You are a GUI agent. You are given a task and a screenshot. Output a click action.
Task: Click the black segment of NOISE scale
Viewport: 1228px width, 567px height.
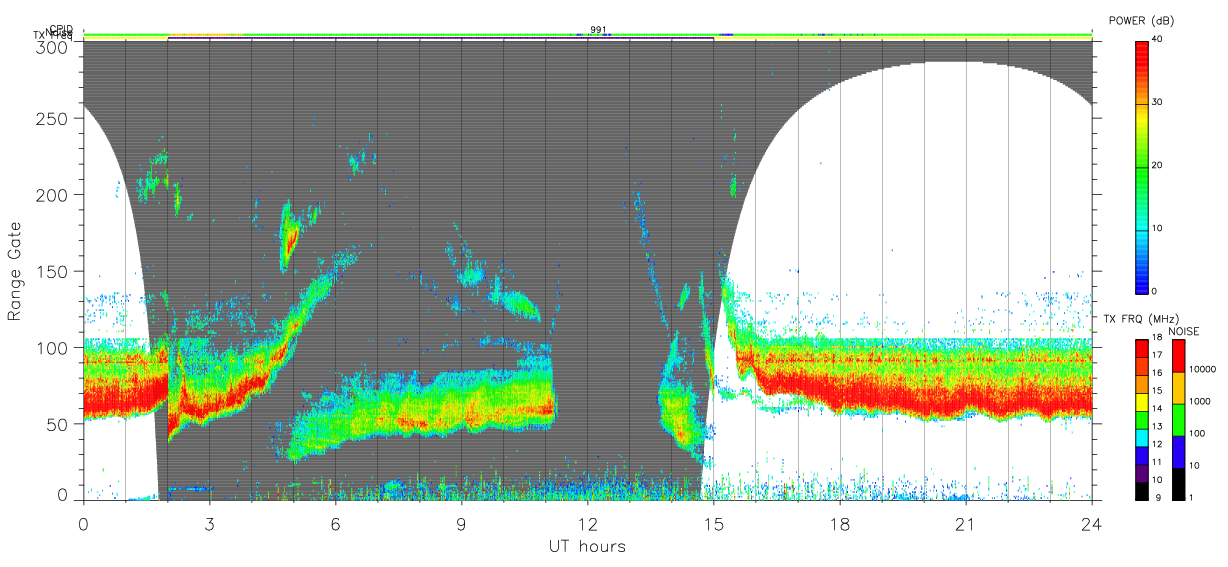click(x=1180, y=484)
